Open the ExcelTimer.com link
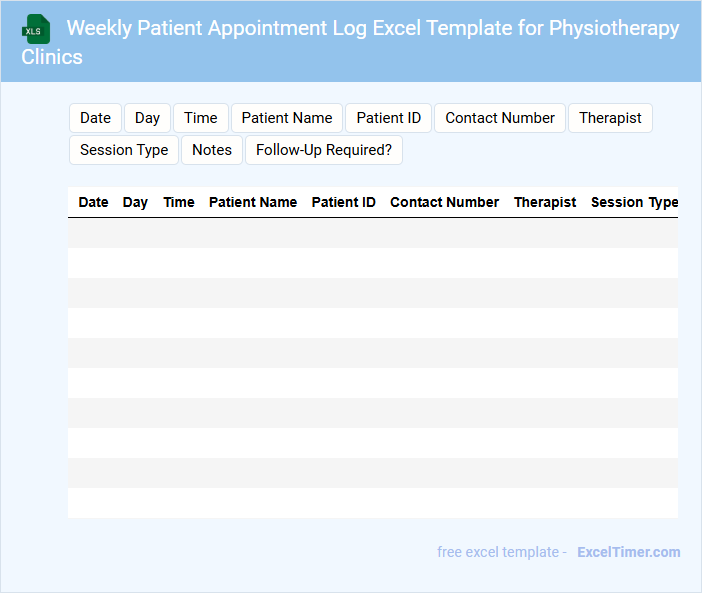The width and height of the screenshot is (702, 593). [x=629, y=552]
